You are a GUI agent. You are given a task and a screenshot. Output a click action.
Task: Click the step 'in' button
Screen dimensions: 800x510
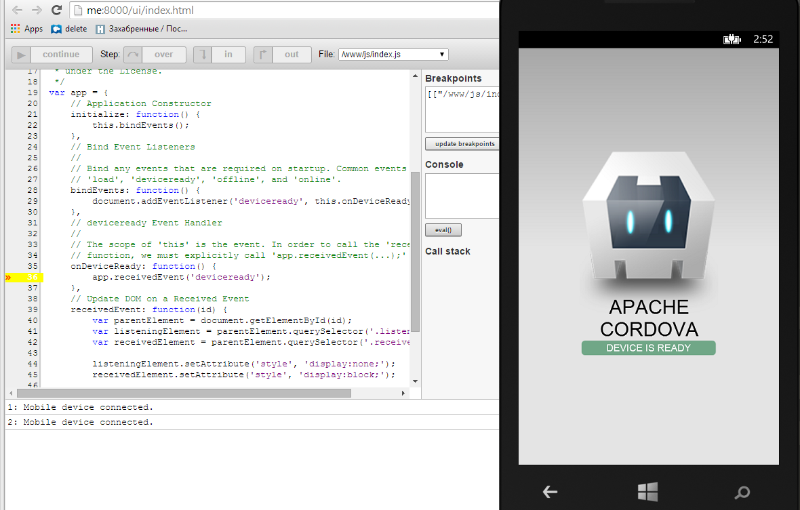(228, 55)
